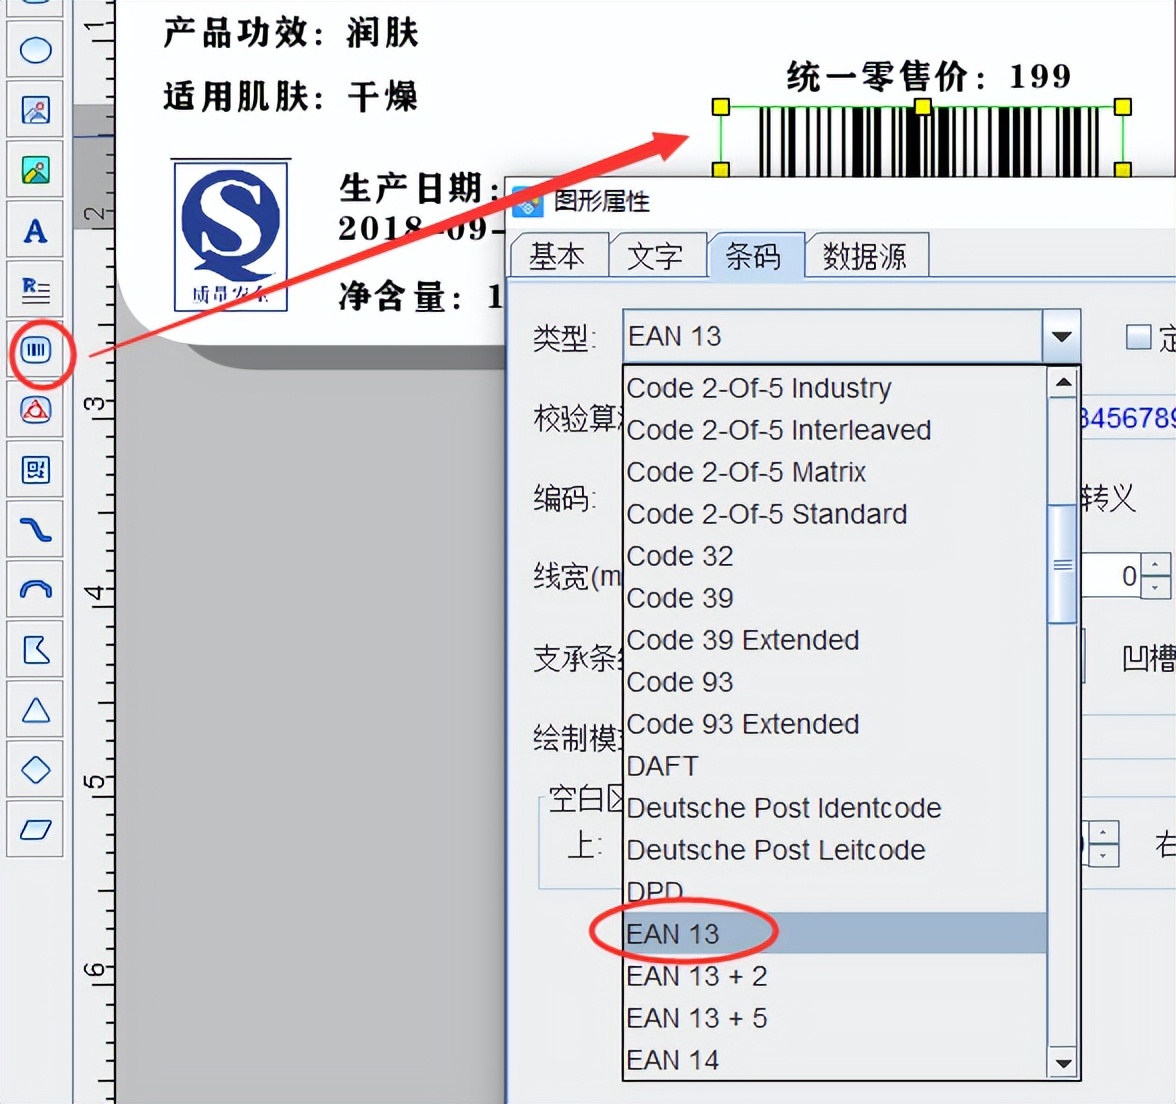Select the curve line tool
Screen dimensions: 1176x1104
[x=35, y=530]
